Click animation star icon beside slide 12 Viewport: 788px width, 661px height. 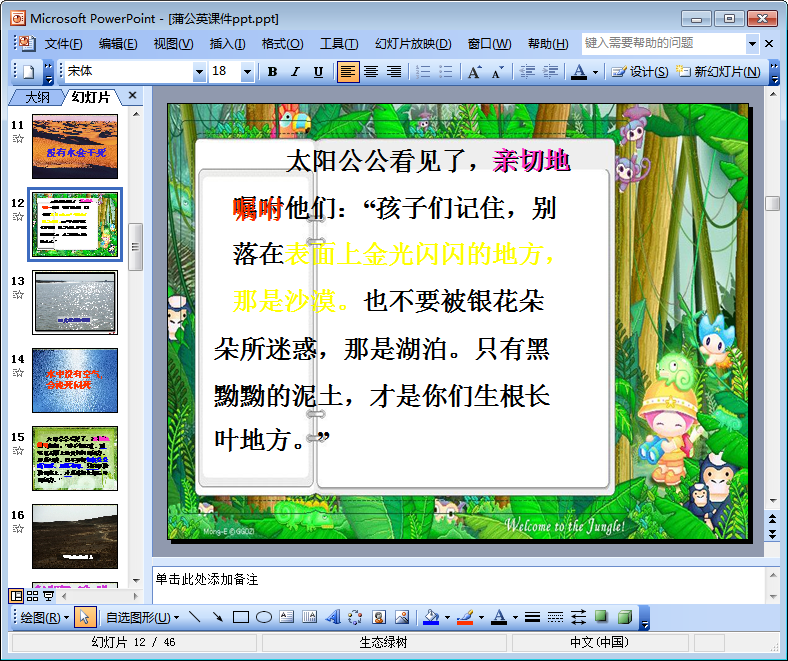coord(18,217)
